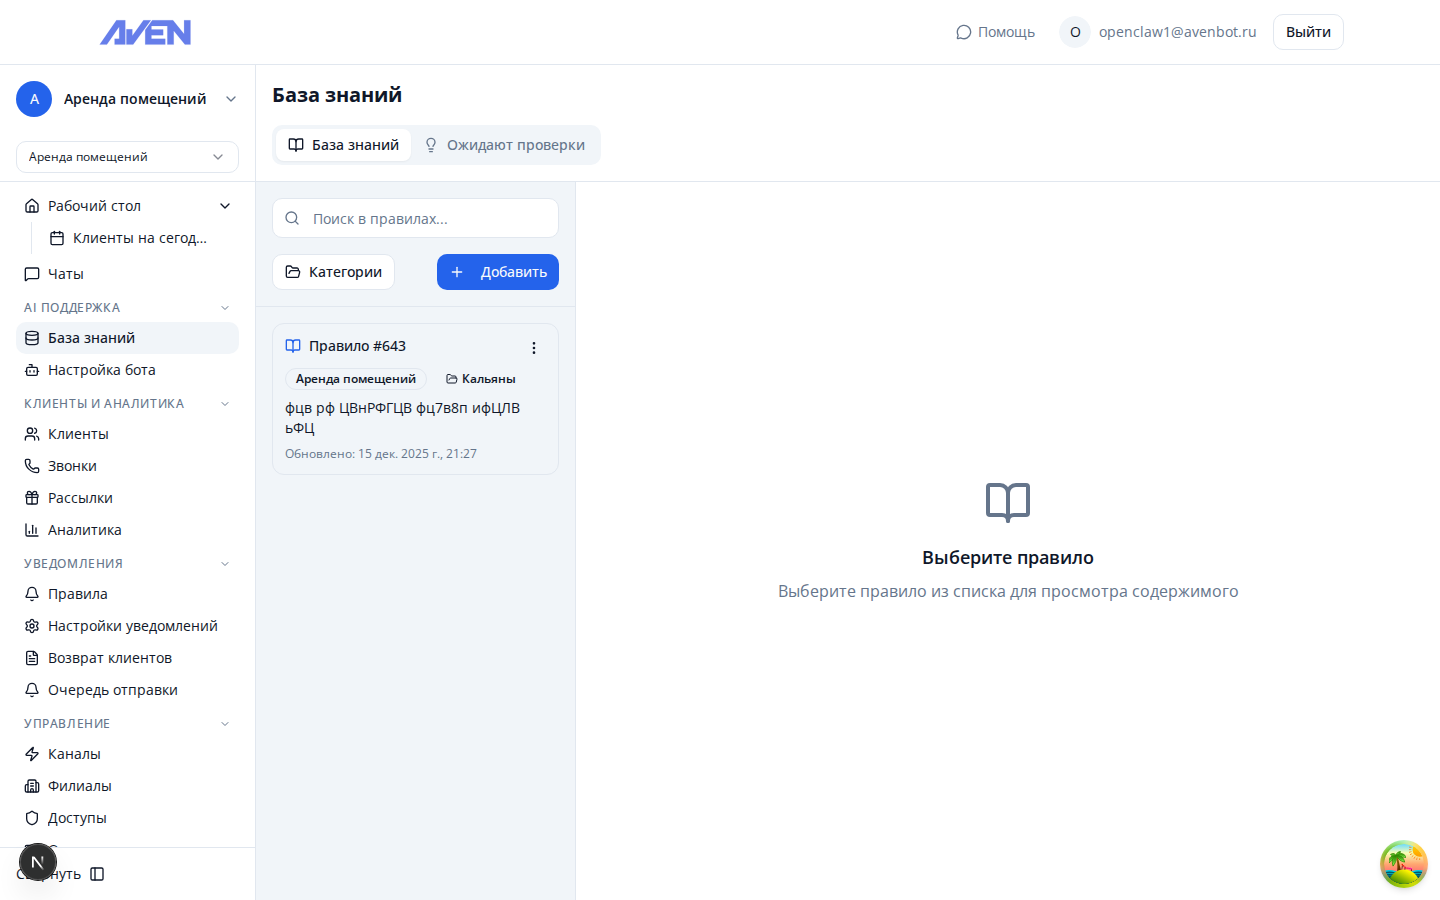
Task: Open the Категории button
Action: click(333, 272)
